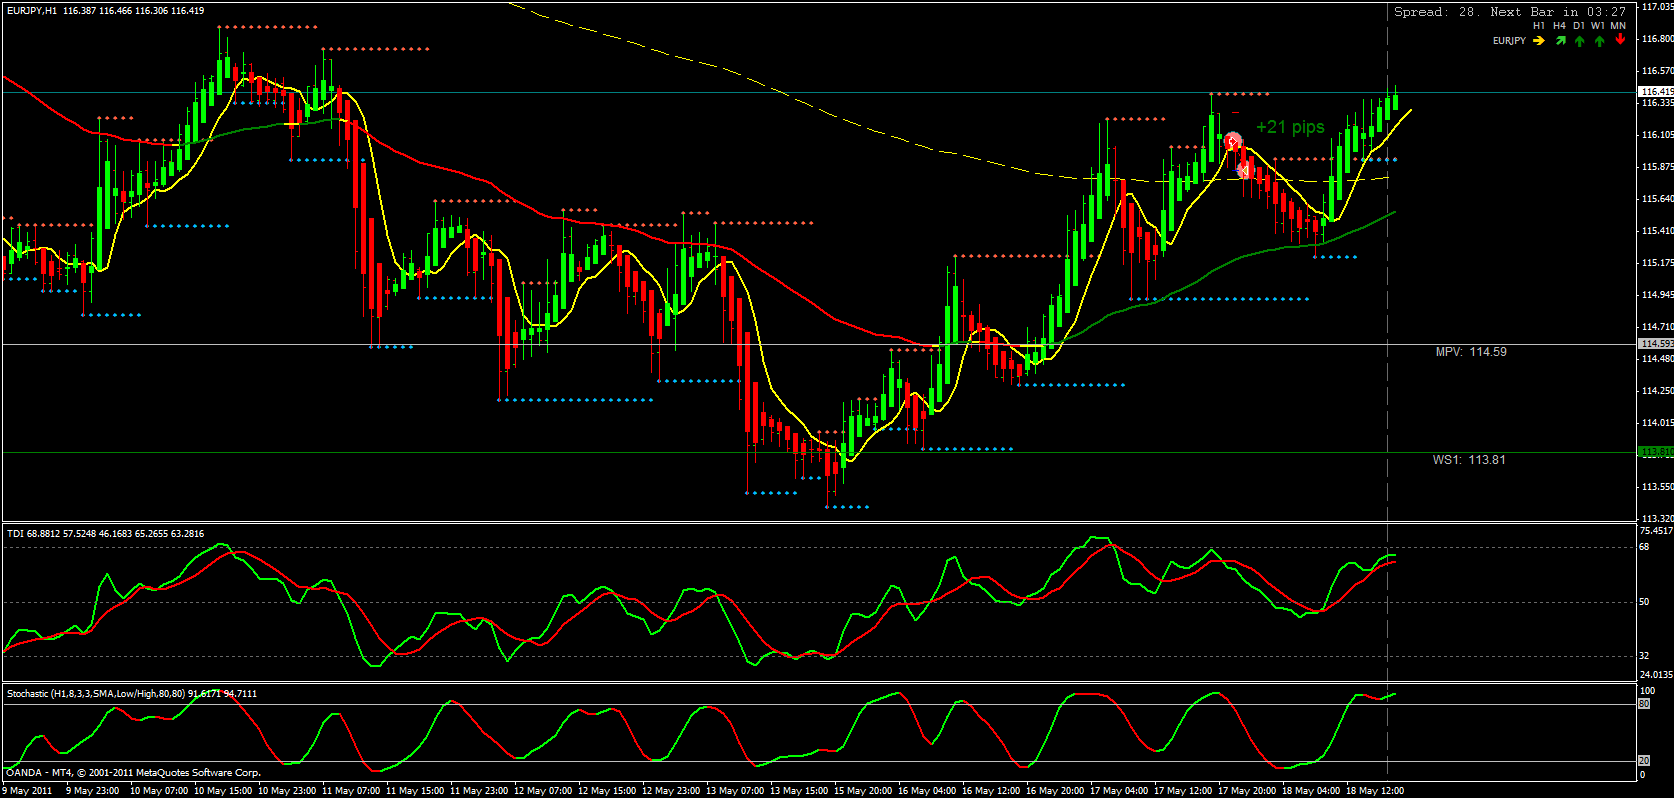Image resolution: width=1674 pixels, height=798 pixels.
Task: Click the 114.593 price tag on axis
Action: pyautogui.click(x=1656, y=344)
